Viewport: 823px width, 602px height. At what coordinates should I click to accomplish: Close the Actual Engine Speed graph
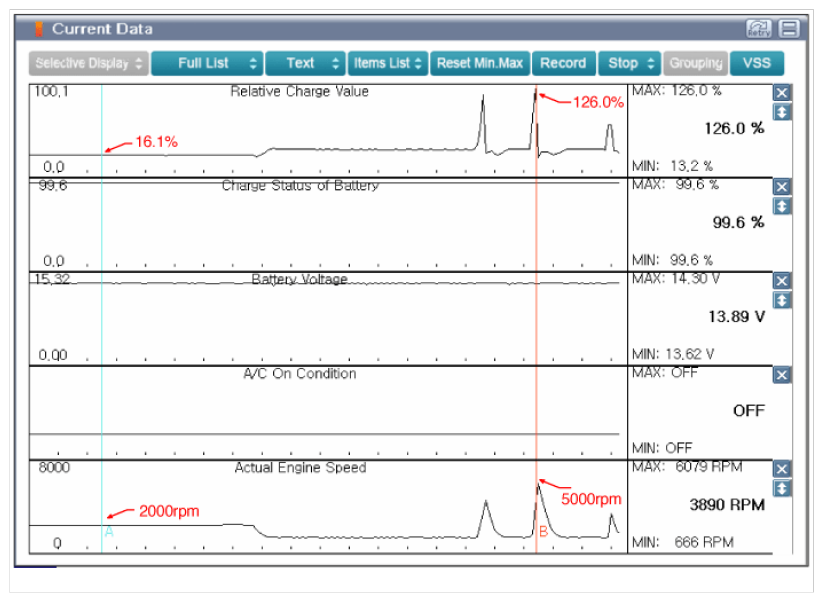point(782,469)
